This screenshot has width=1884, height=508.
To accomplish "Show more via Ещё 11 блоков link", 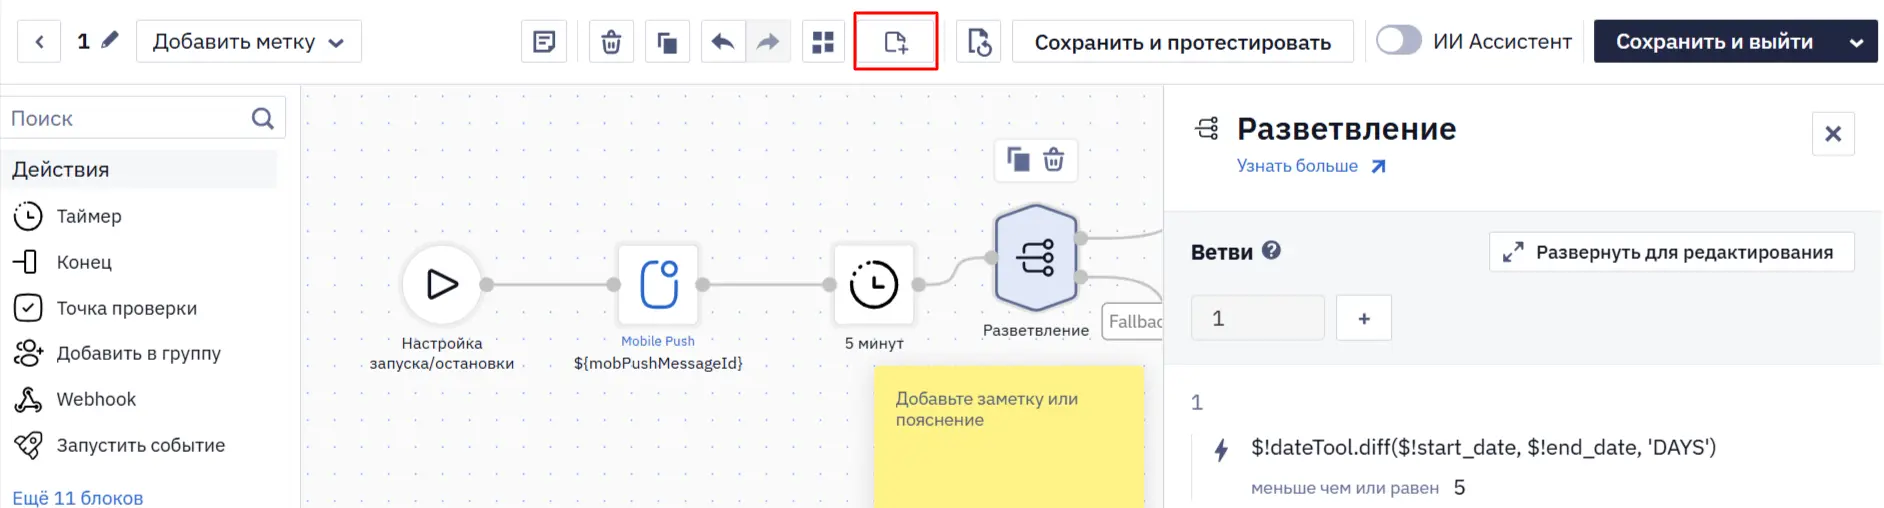I will click(77, 497).
